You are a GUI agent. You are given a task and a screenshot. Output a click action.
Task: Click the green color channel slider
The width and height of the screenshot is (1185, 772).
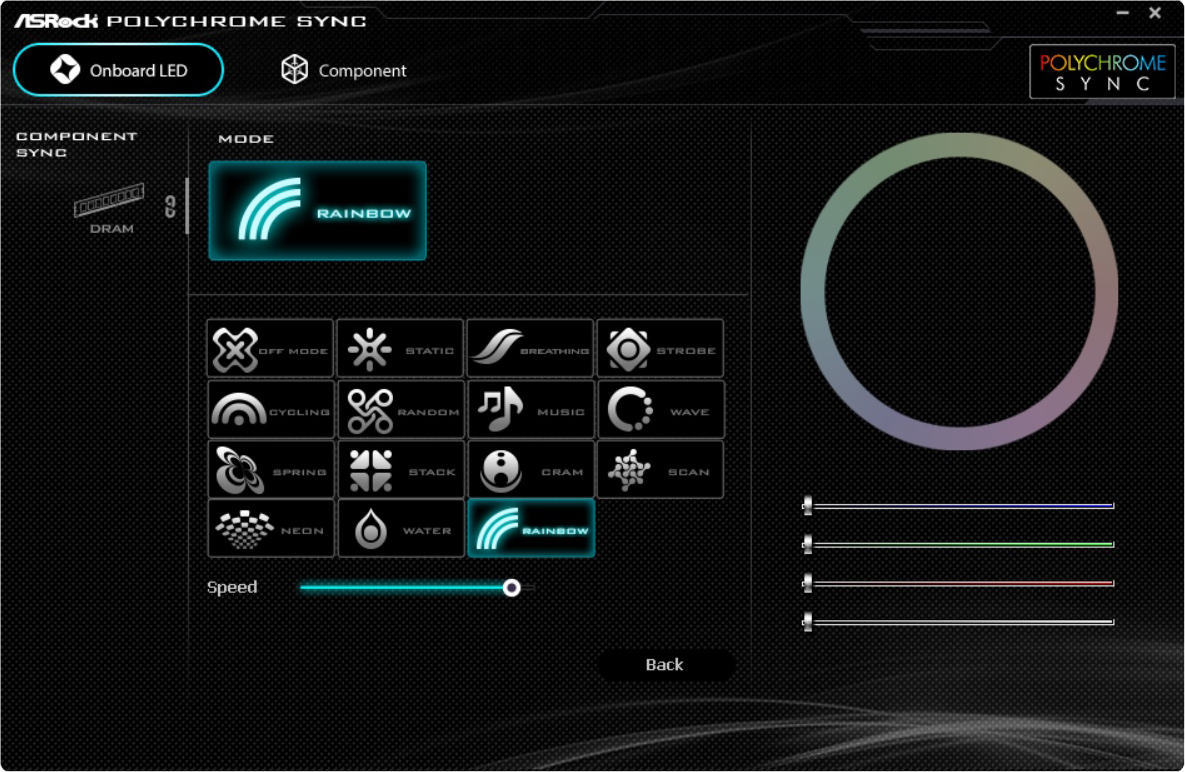958,544
